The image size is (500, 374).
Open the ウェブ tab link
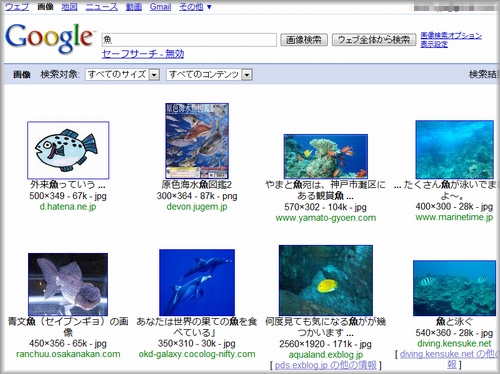[x=17, y=7]
